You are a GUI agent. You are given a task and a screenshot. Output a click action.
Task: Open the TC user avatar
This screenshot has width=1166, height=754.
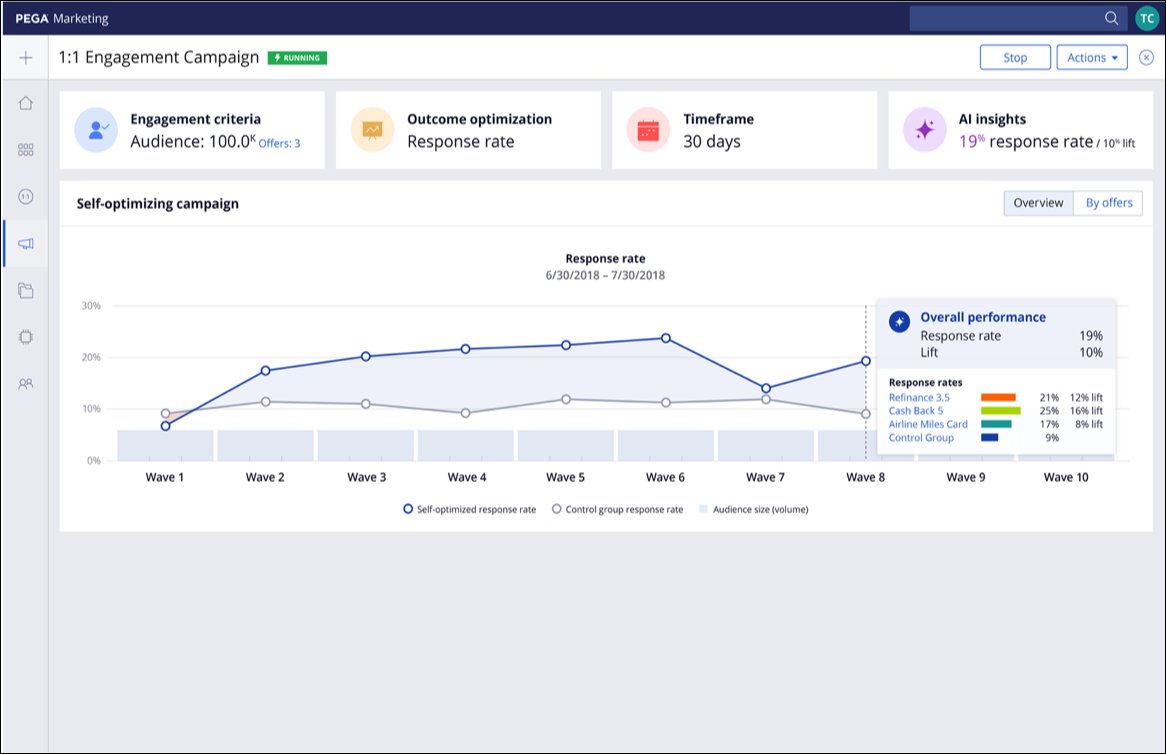pos(1147,18)
